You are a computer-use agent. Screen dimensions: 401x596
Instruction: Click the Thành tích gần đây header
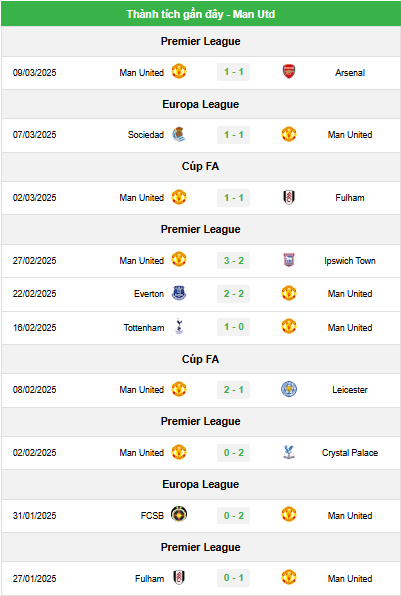[x=201, y=14]
